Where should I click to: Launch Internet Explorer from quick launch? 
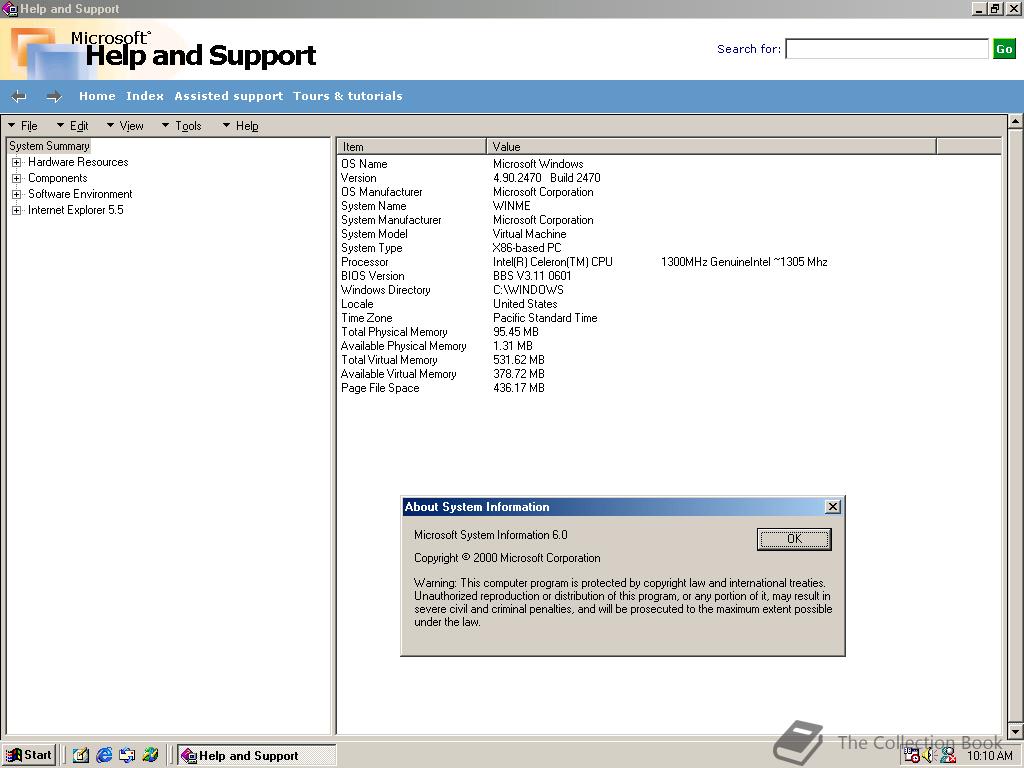pos(104,756)
